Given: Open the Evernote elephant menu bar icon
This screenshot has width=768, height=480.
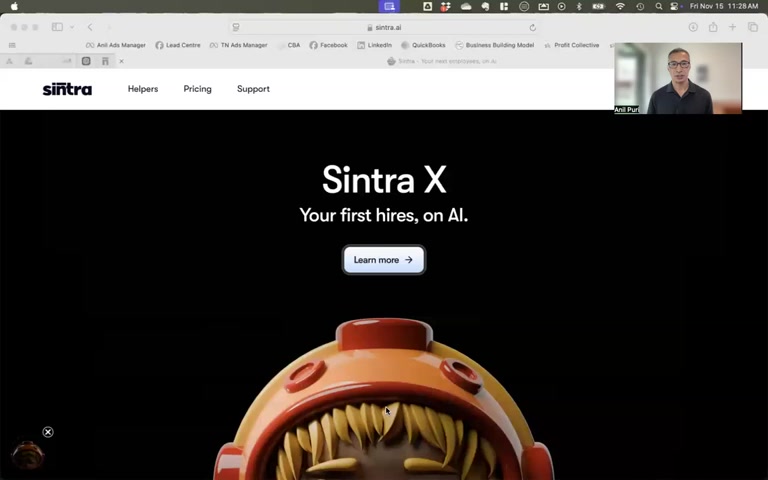Looking at the screenshot, I should pyautogui.click(x=485, y=6).
